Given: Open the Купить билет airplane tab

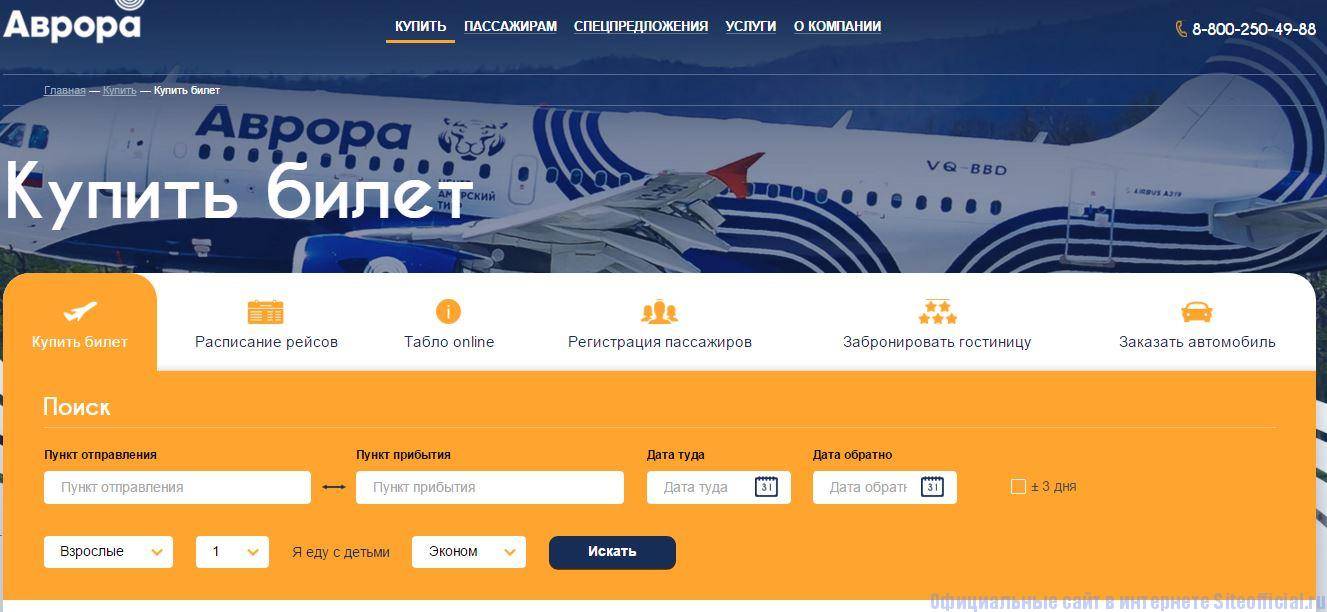Looking at the screenshot, I should [80, 324].
